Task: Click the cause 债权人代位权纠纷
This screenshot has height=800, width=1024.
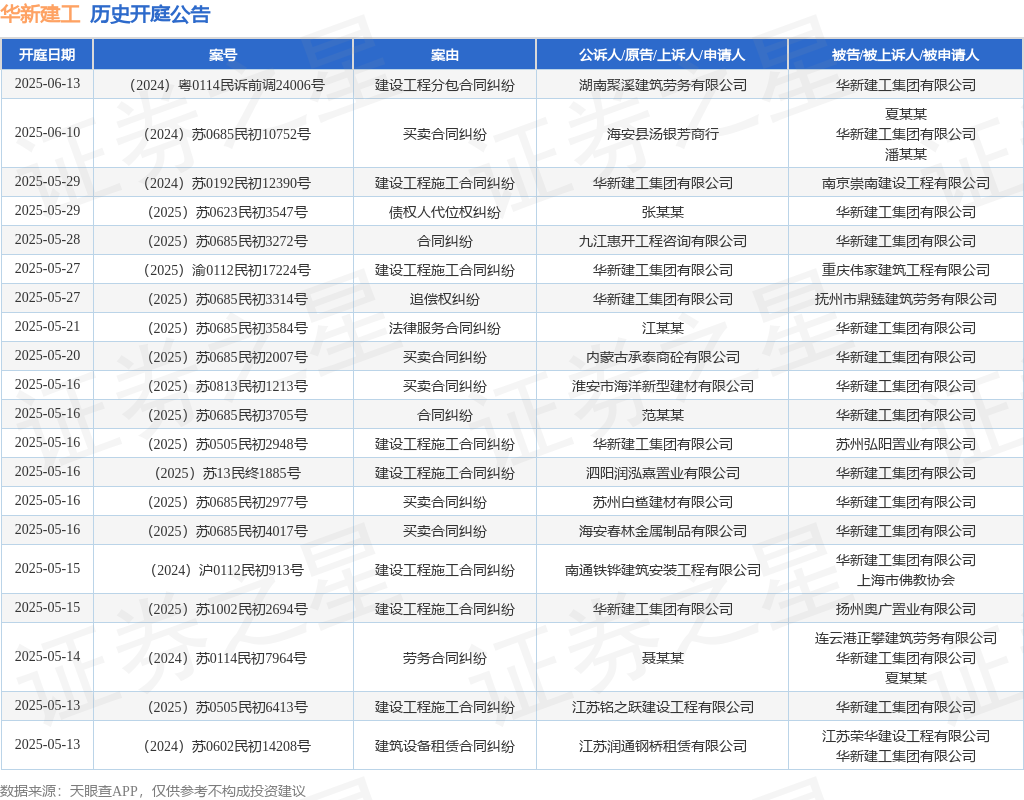Action: (445, 212)
